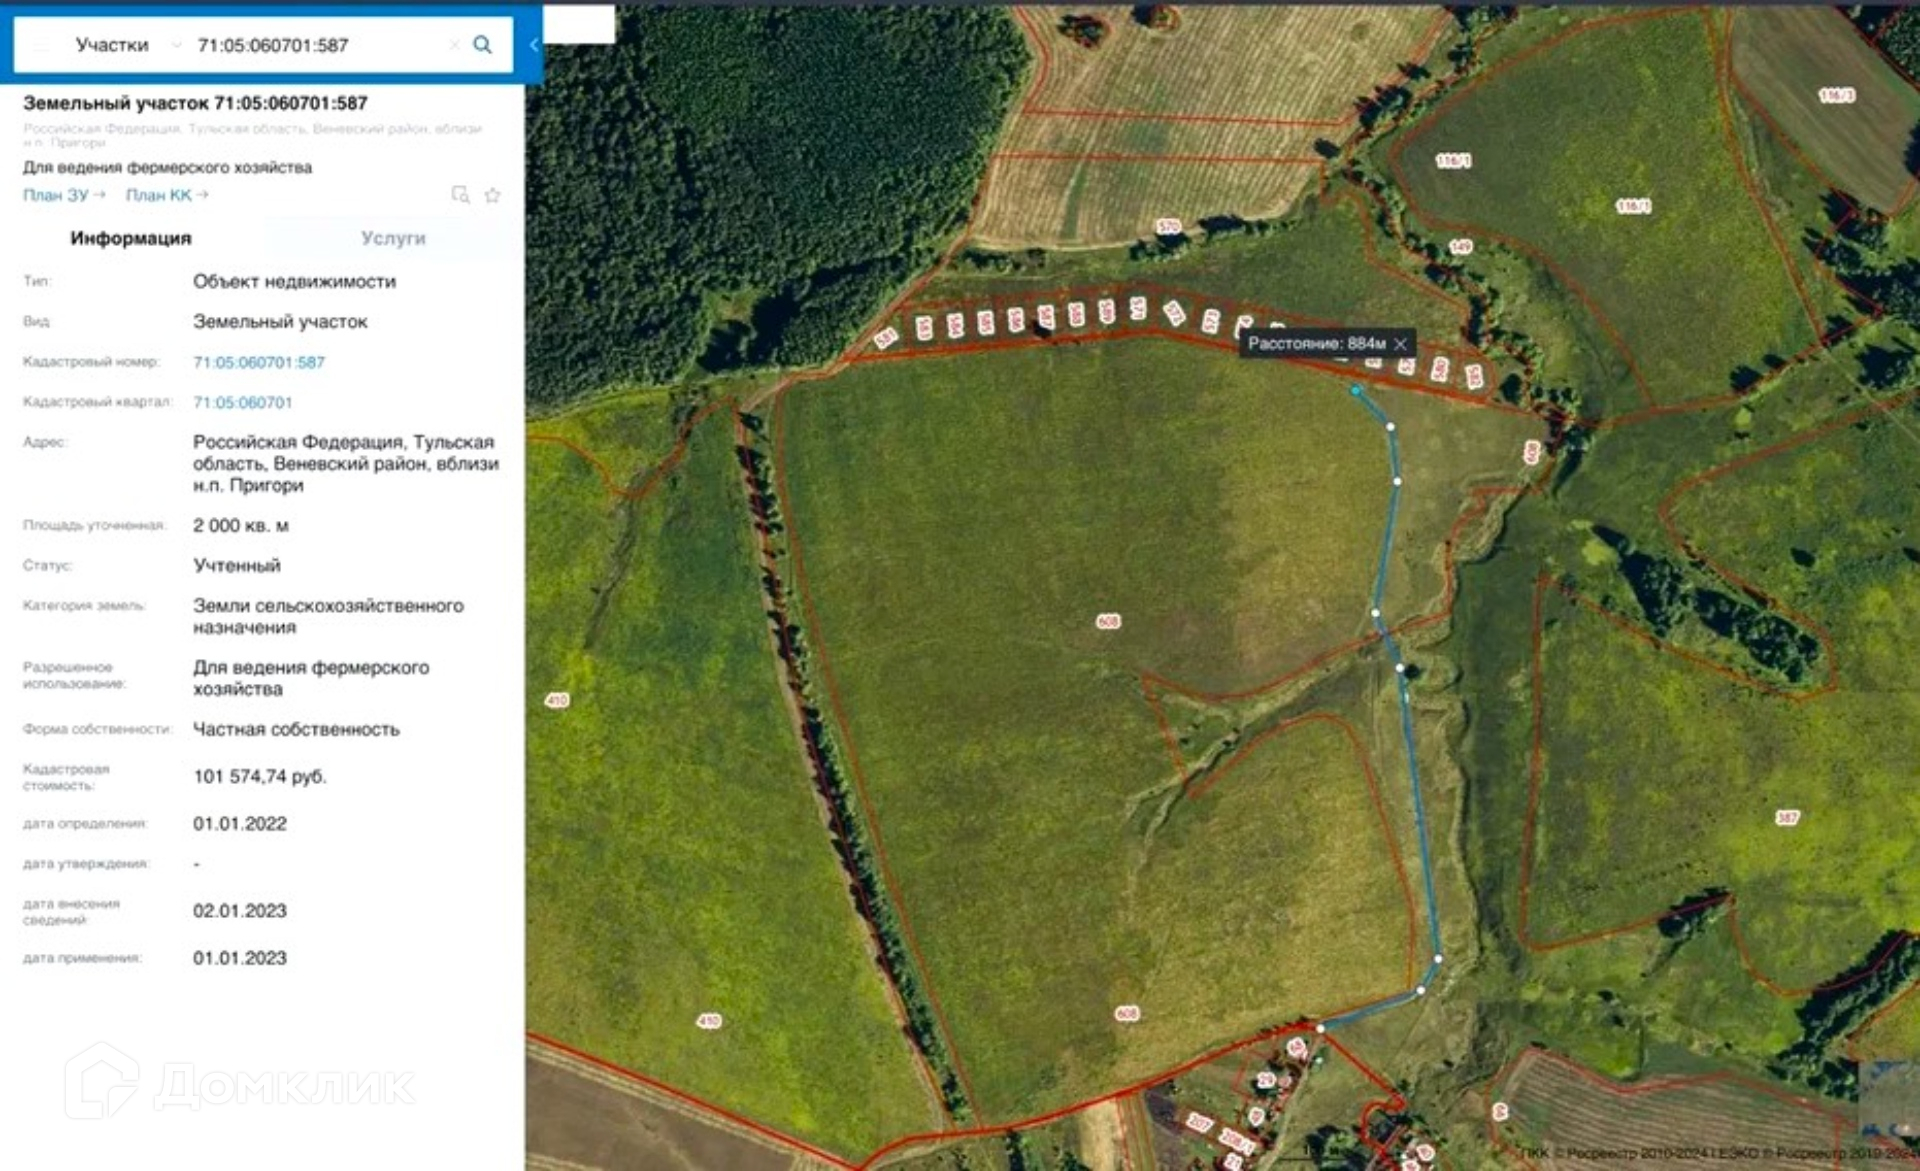Click cadastral number link 71:05:060701:587
This screenshot has width=1920, height=1171.
tap(259, 362)
